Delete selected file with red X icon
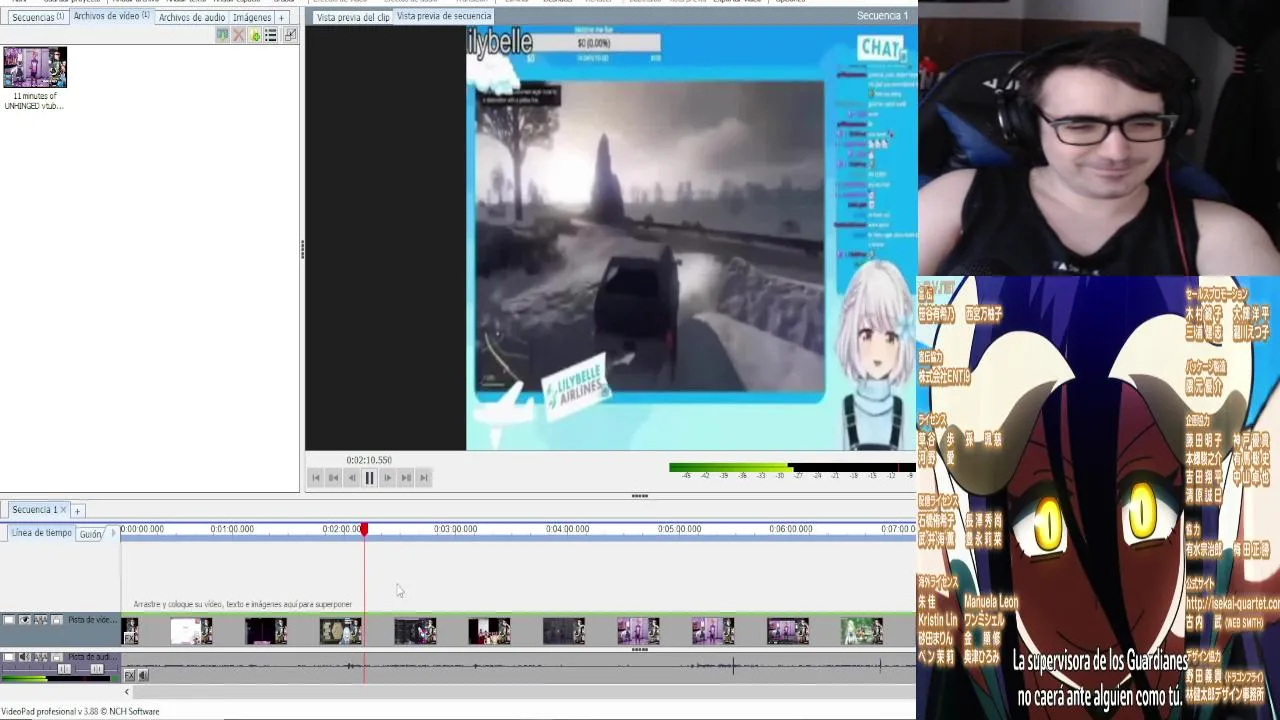Viewport: 1280px width, 720px height. point(238,35)
